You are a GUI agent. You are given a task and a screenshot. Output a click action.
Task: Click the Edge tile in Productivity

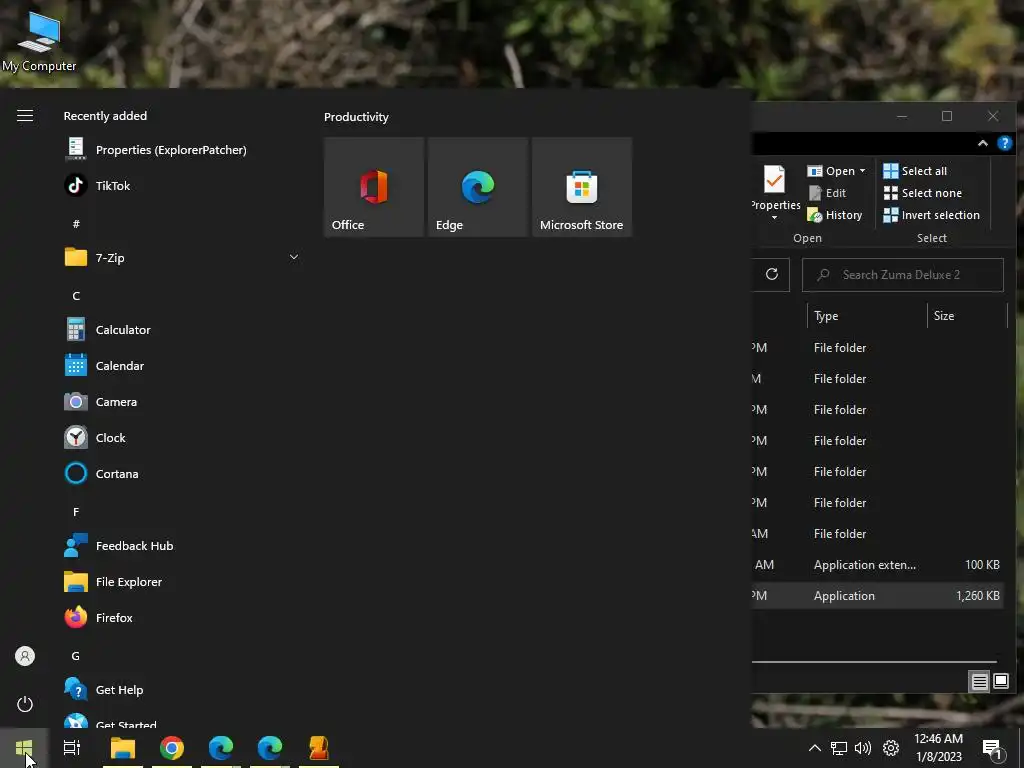[478, 187]
